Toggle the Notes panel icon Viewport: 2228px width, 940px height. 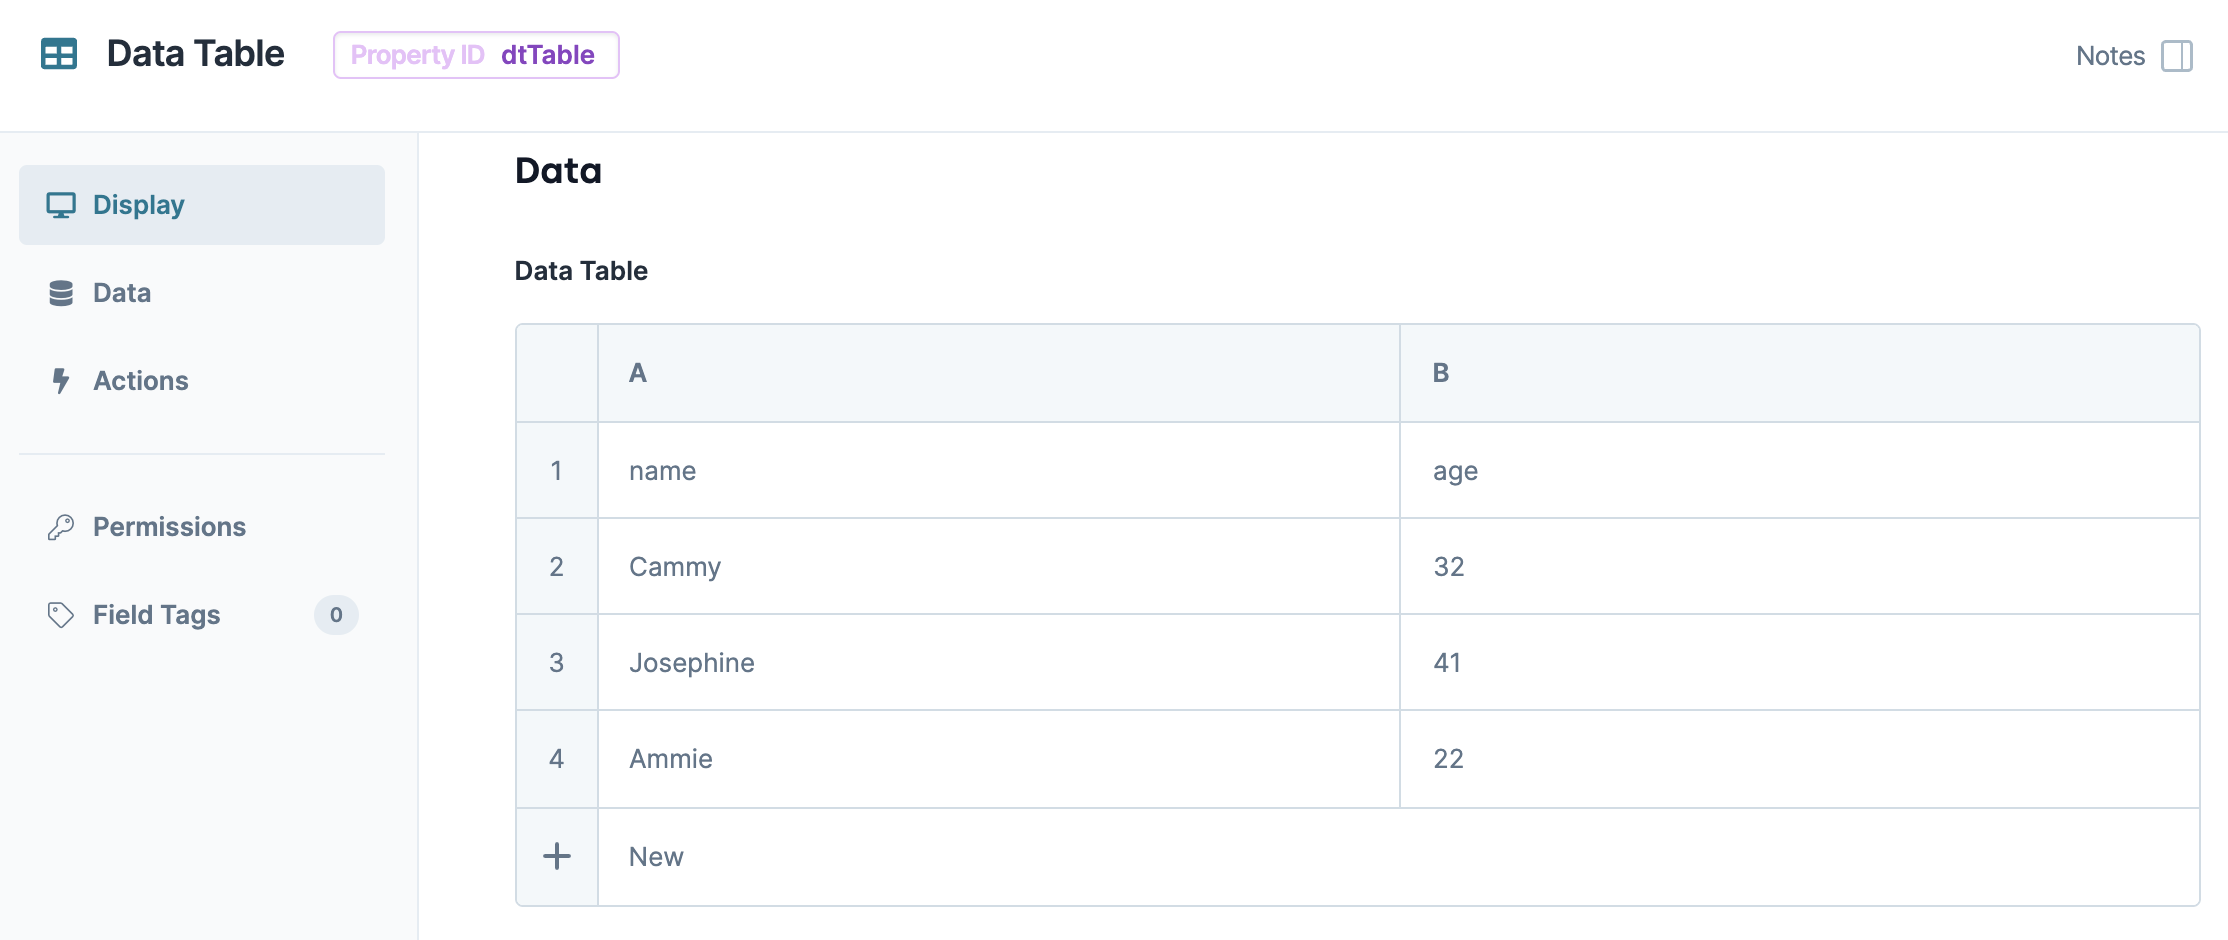click(2176, 56)
